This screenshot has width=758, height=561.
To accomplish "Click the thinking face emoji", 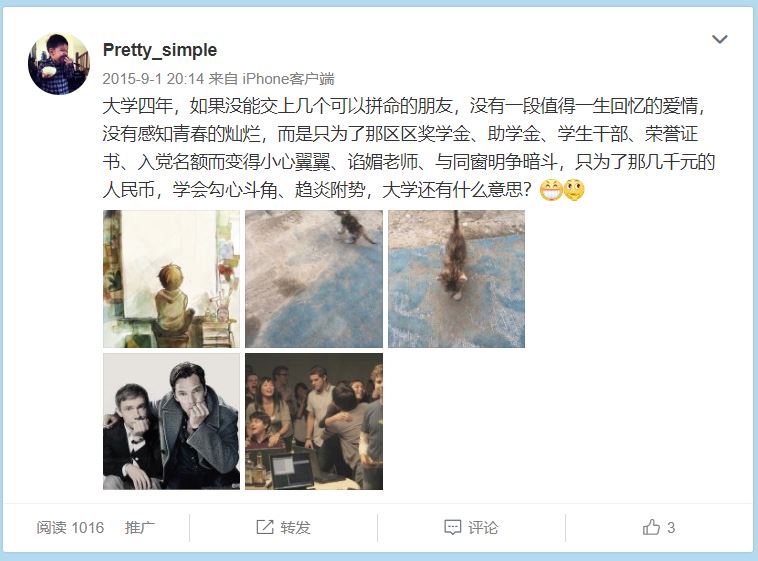I will 574,190.
